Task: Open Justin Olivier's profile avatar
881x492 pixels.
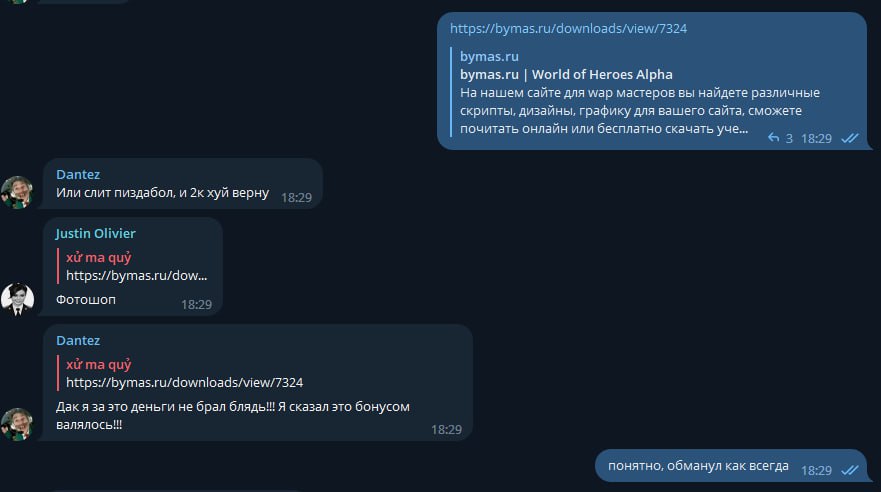Action: tap(17, 299)
